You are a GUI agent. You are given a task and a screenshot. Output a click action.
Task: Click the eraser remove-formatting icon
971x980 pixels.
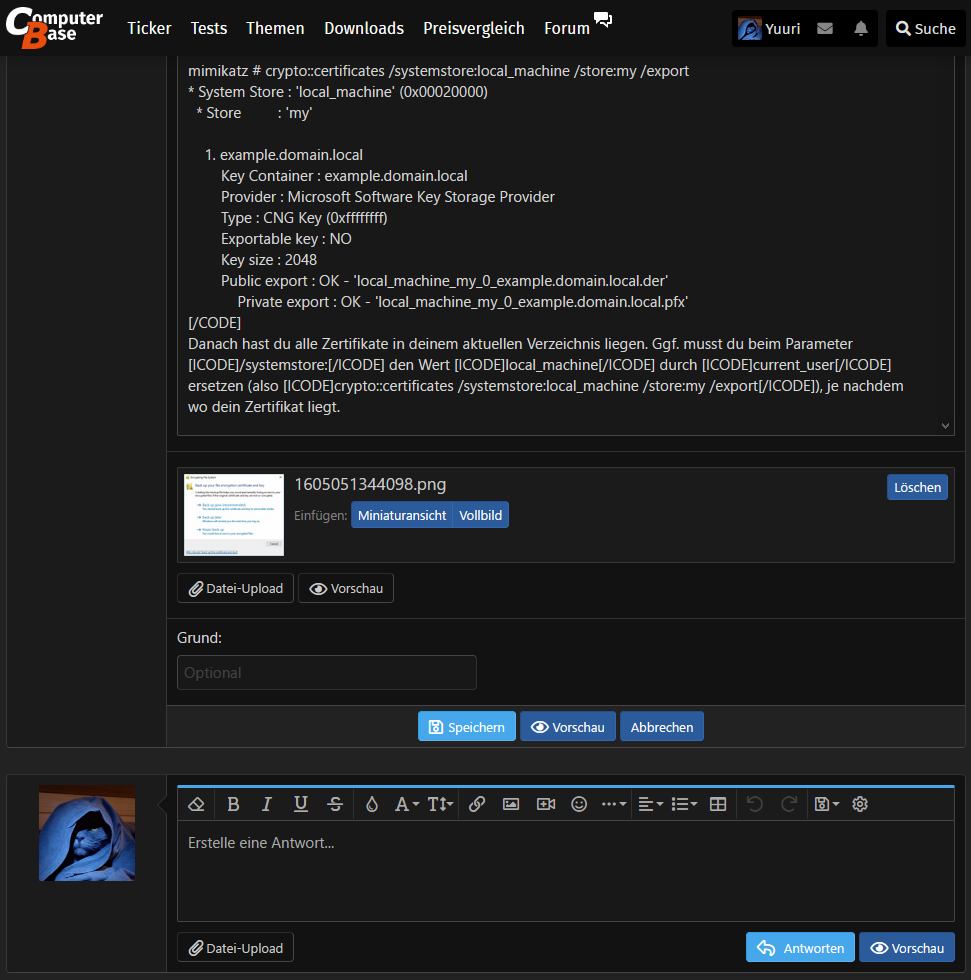click(x=196, y=804)
